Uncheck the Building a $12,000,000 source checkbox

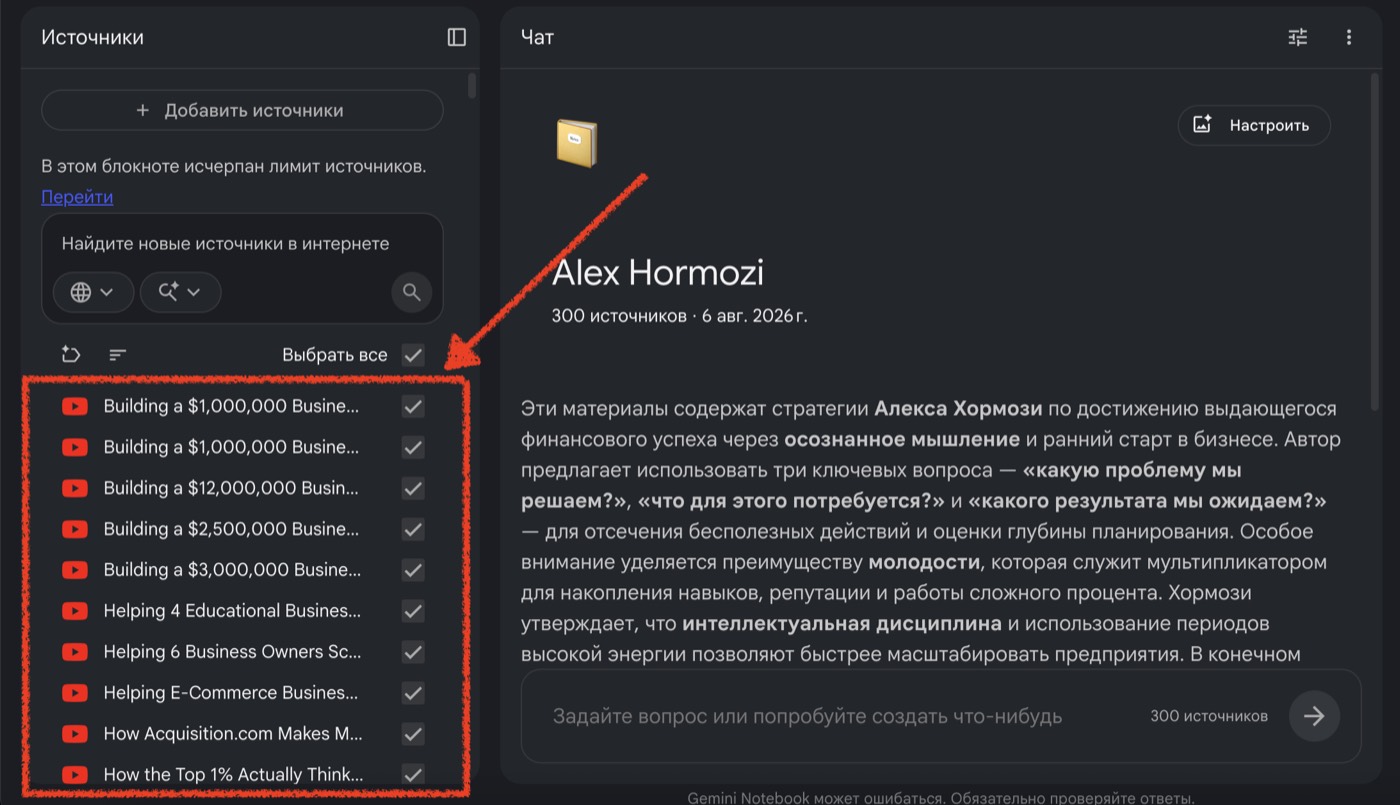pos(413,488)
